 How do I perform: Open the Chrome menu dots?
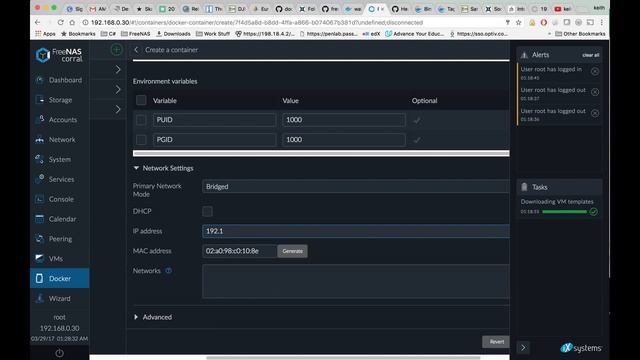coord(602,22)
